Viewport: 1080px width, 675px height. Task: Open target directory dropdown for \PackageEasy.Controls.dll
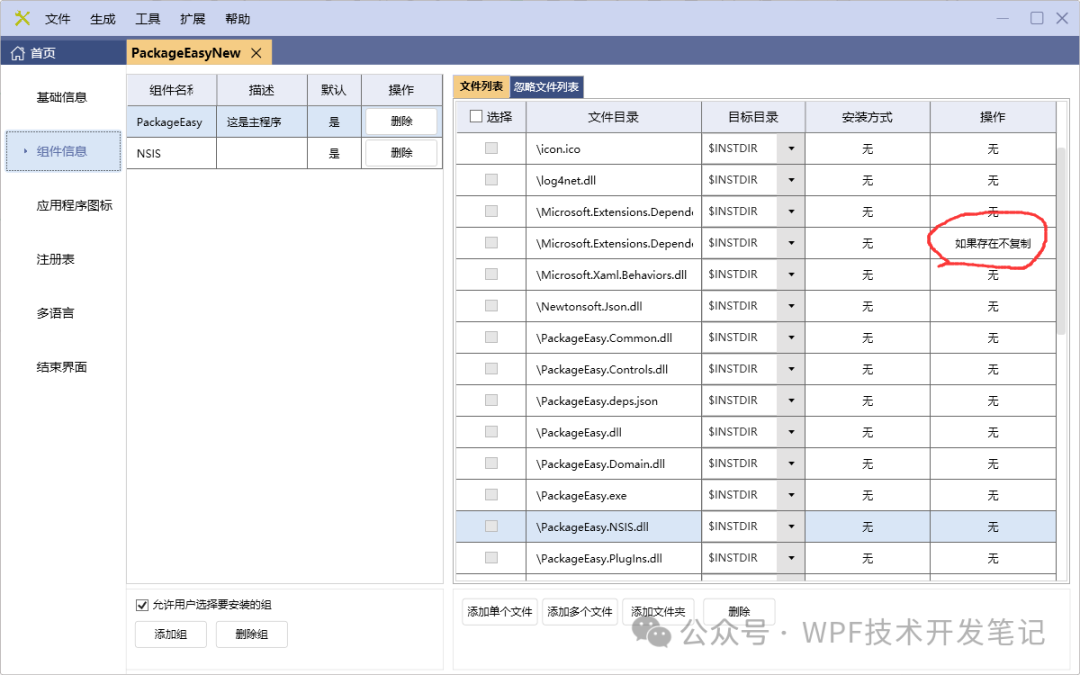click(791, 369)
